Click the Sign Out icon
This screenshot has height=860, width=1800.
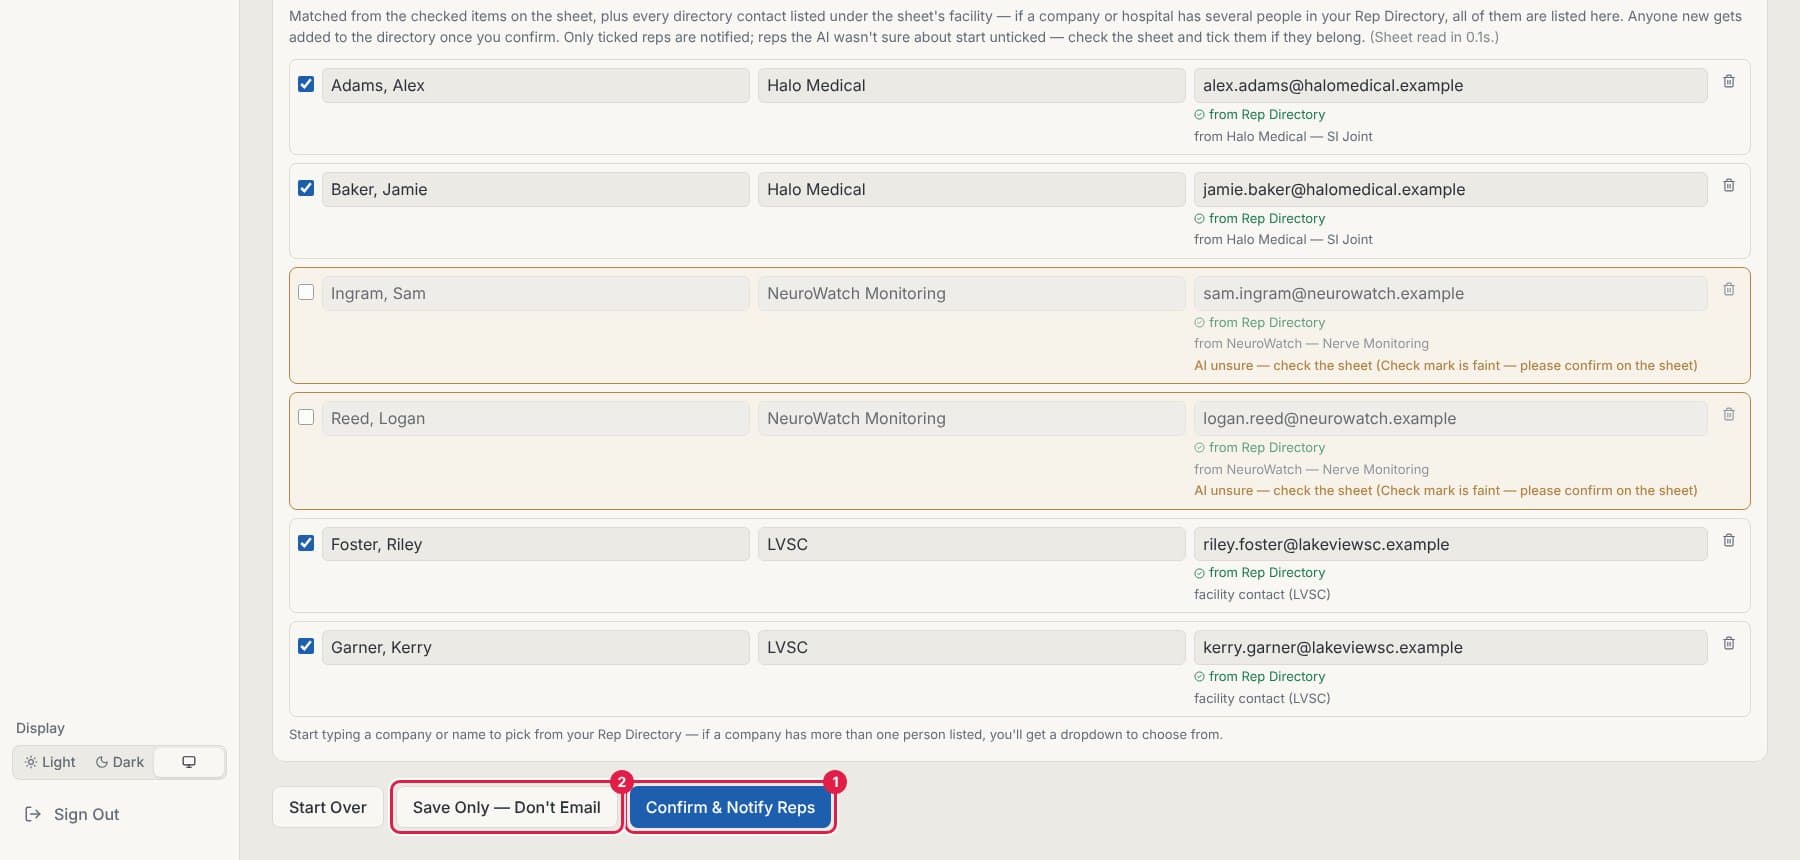33,814
